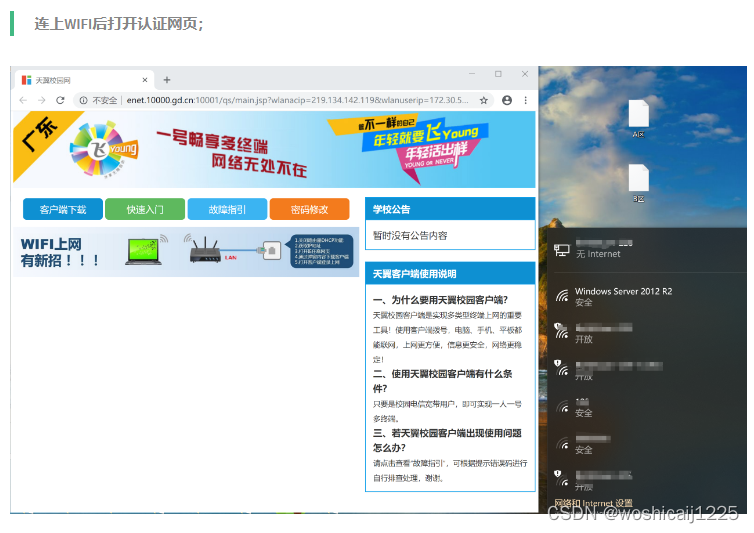Click the 快速入门 button

point(145,209)
